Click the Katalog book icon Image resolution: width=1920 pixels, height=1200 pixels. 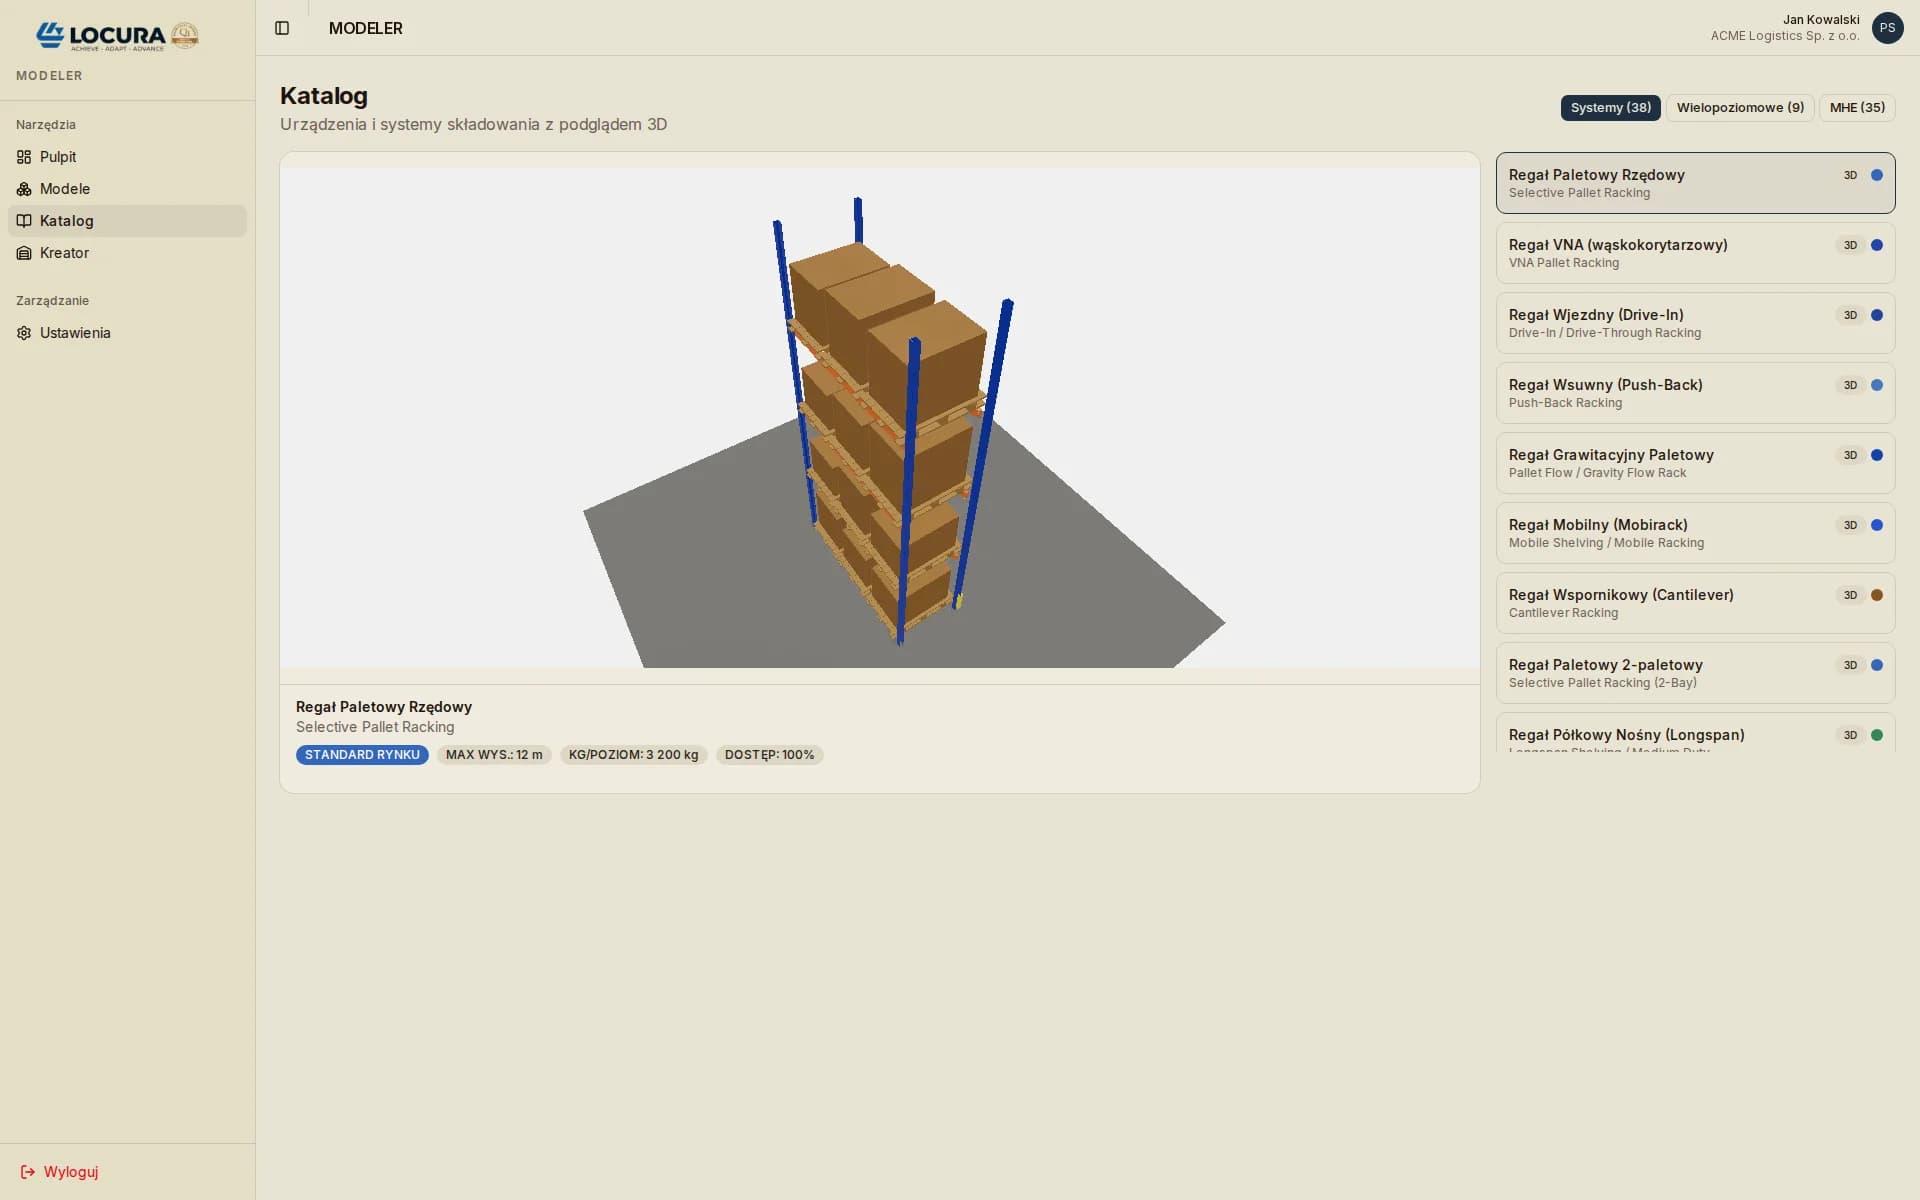click(x=24, y=221)
